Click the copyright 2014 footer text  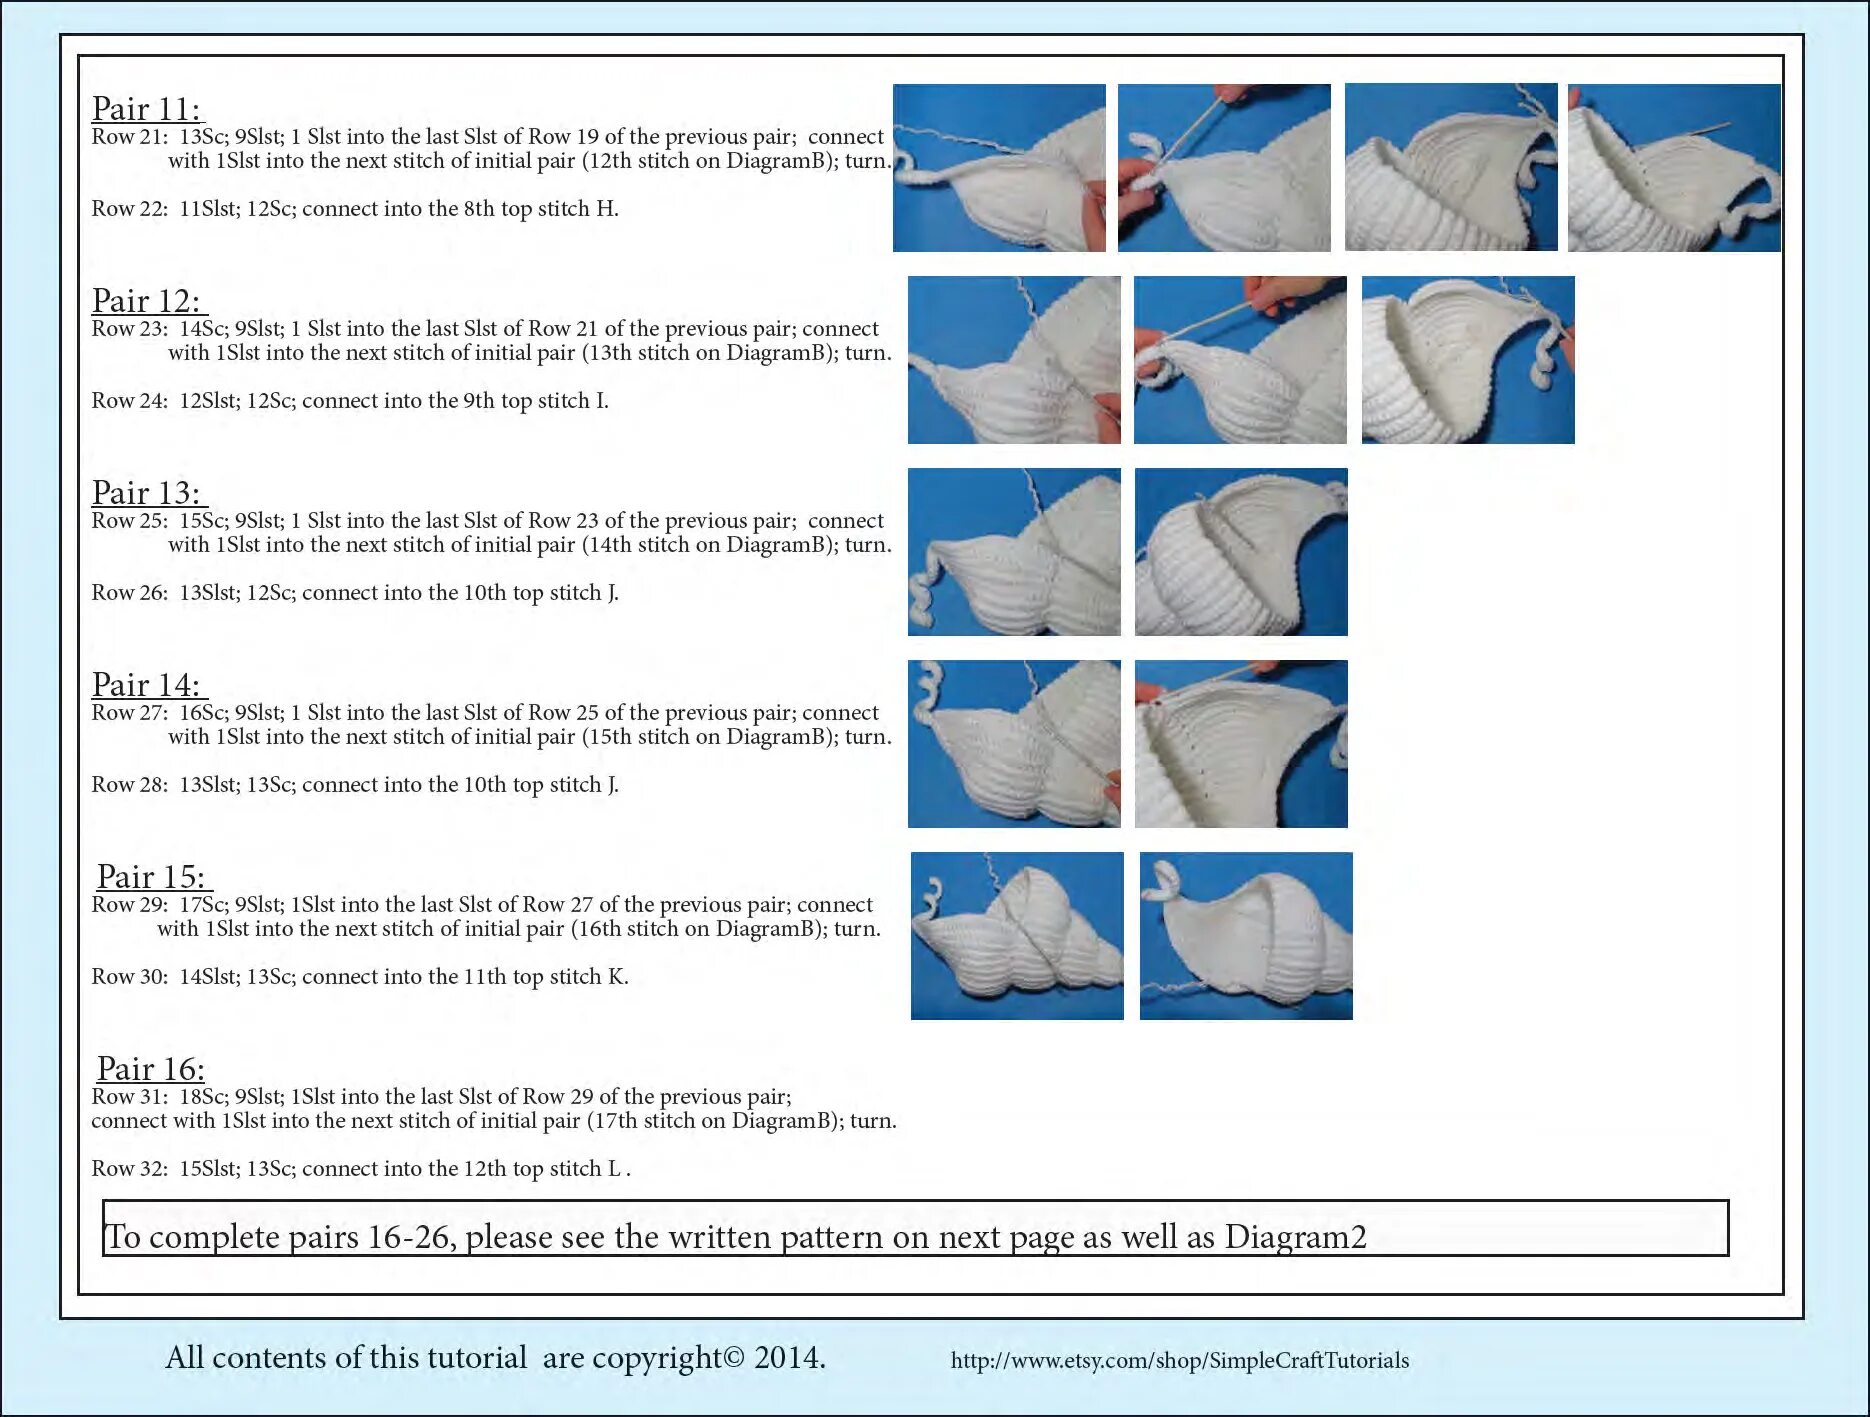[495, 1357]
